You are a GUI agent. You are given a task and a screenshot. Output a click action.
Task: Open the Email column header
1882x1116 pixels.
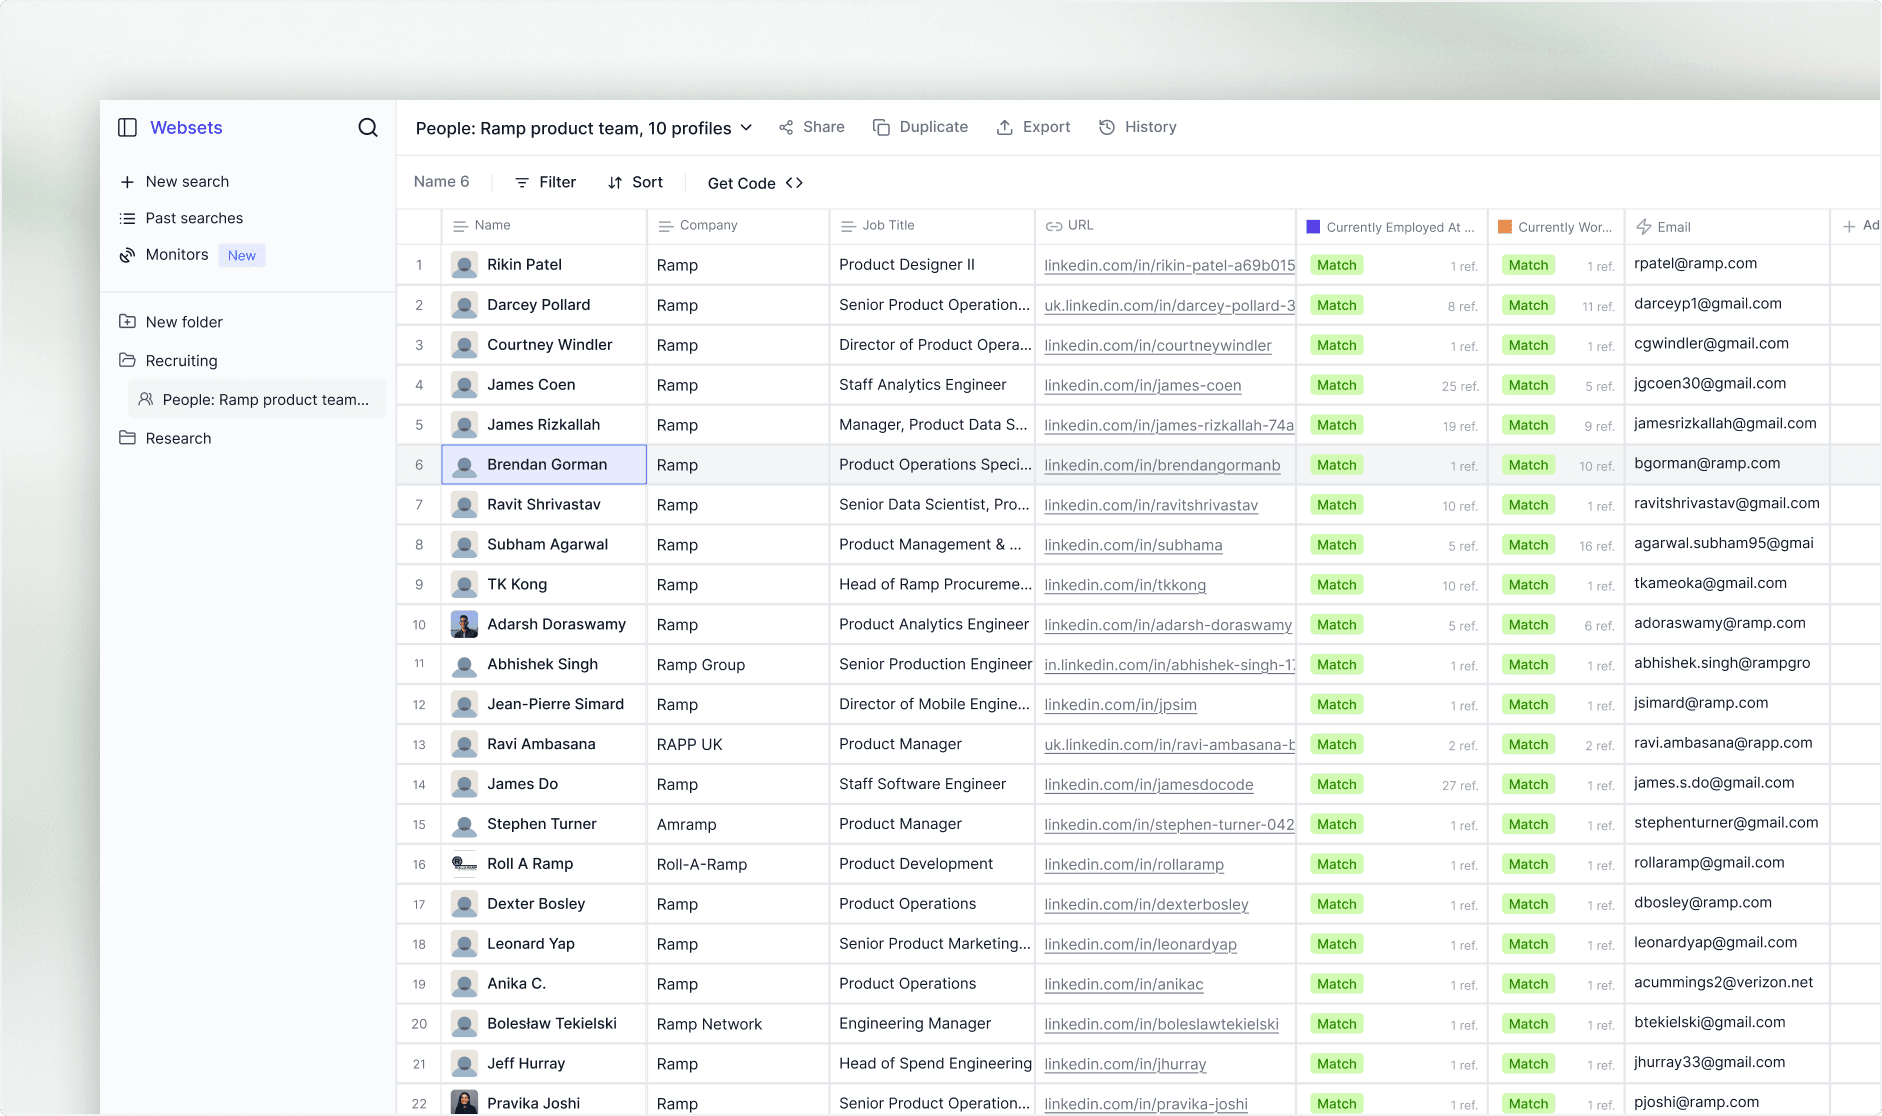(1727, 227)
